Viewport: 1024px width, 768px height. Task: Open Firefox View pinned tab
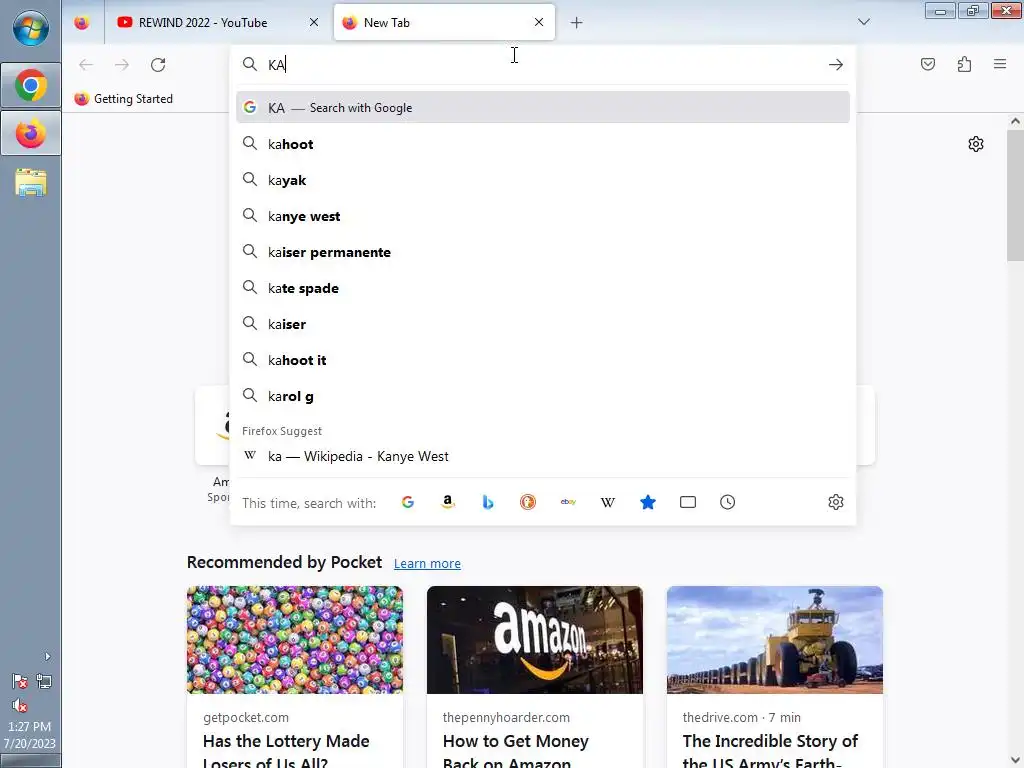point(82,23)
